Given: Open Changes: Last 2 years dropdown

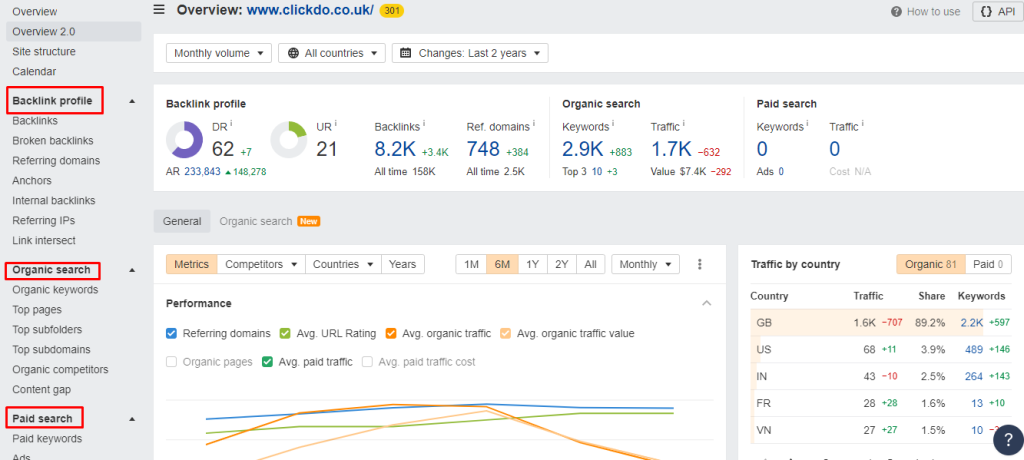Looking at the screenshot, I should 470,53.
